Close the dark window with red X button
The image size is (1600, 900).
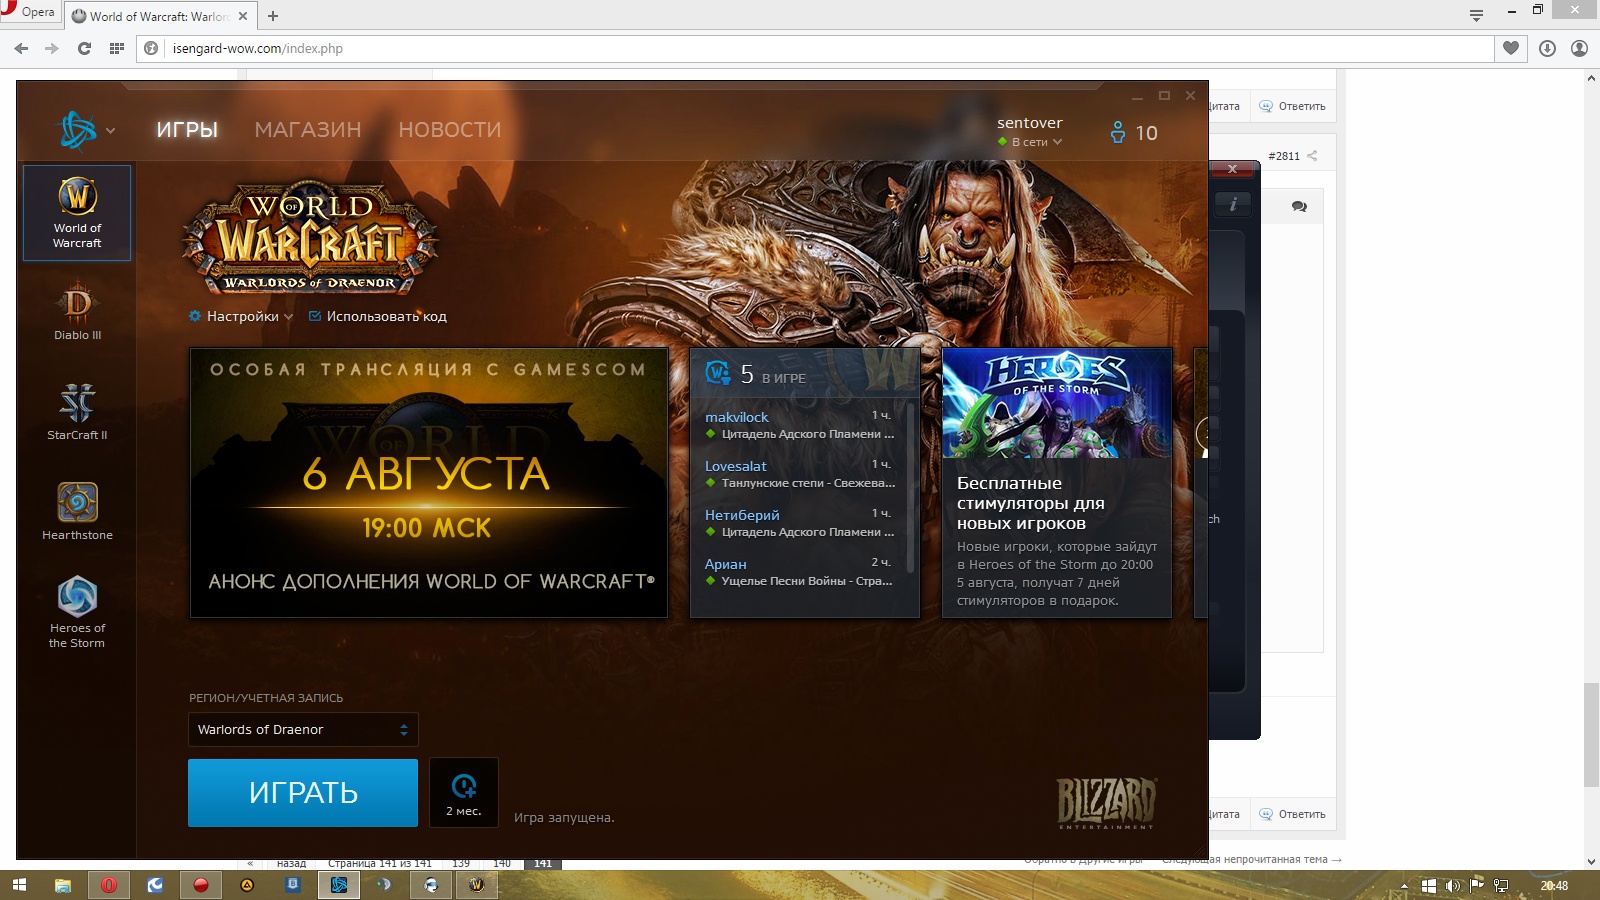[1232, 169]
